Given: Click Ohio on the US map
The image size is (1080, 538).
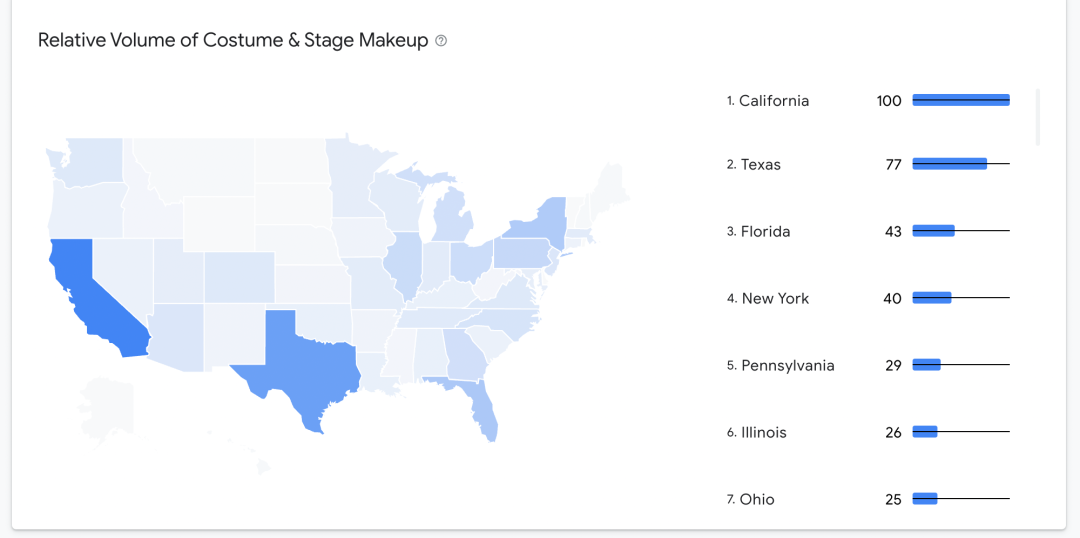Looking at the screenshot, I should pyautogui.click(x=468, y=262).
